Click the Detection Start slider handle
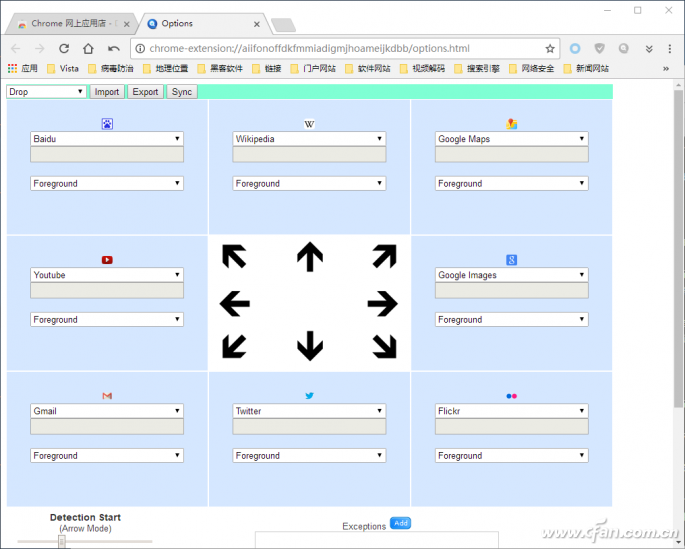The height and width of the screenshot is (549, 685). pyautogui.click(x=62, y=542)
